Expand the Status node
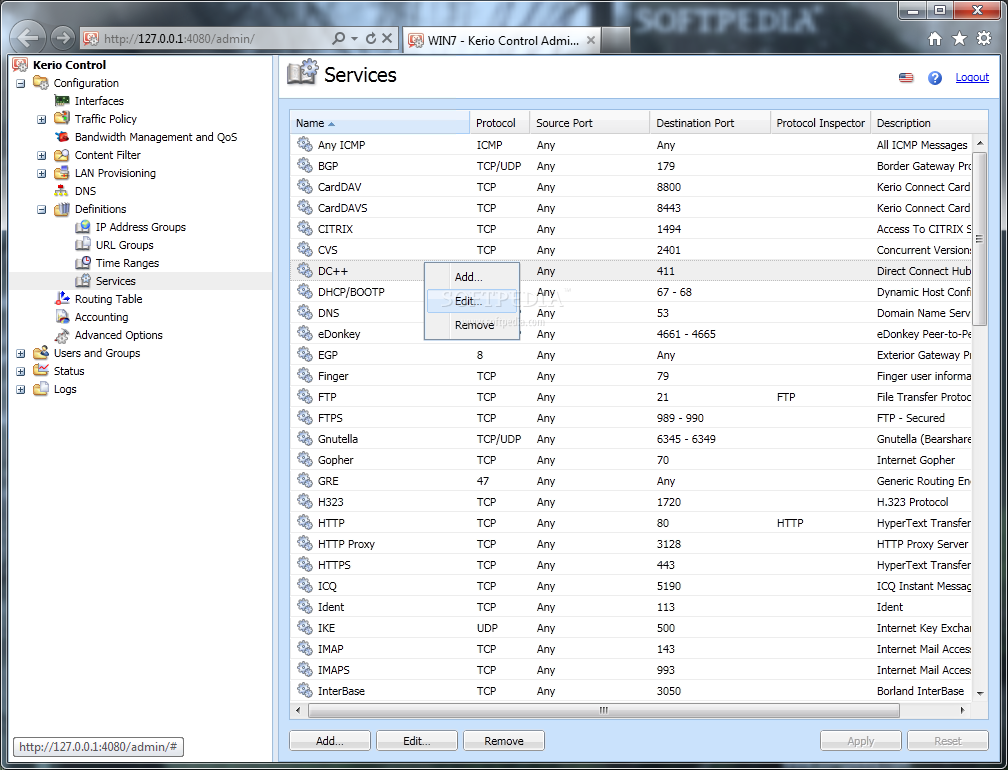Viewport: 1008px width, 770px height. coord(21,371)
